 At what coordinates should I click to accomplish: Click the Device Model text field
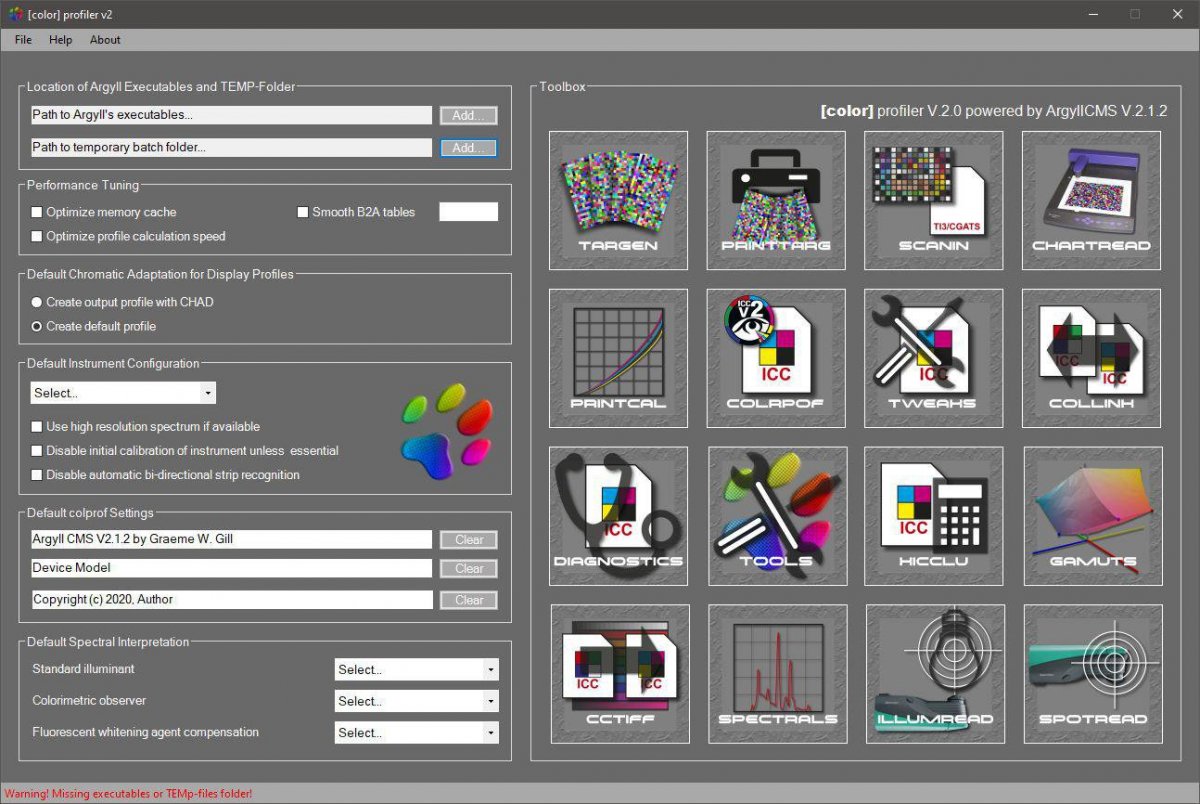tap(231, 568)
